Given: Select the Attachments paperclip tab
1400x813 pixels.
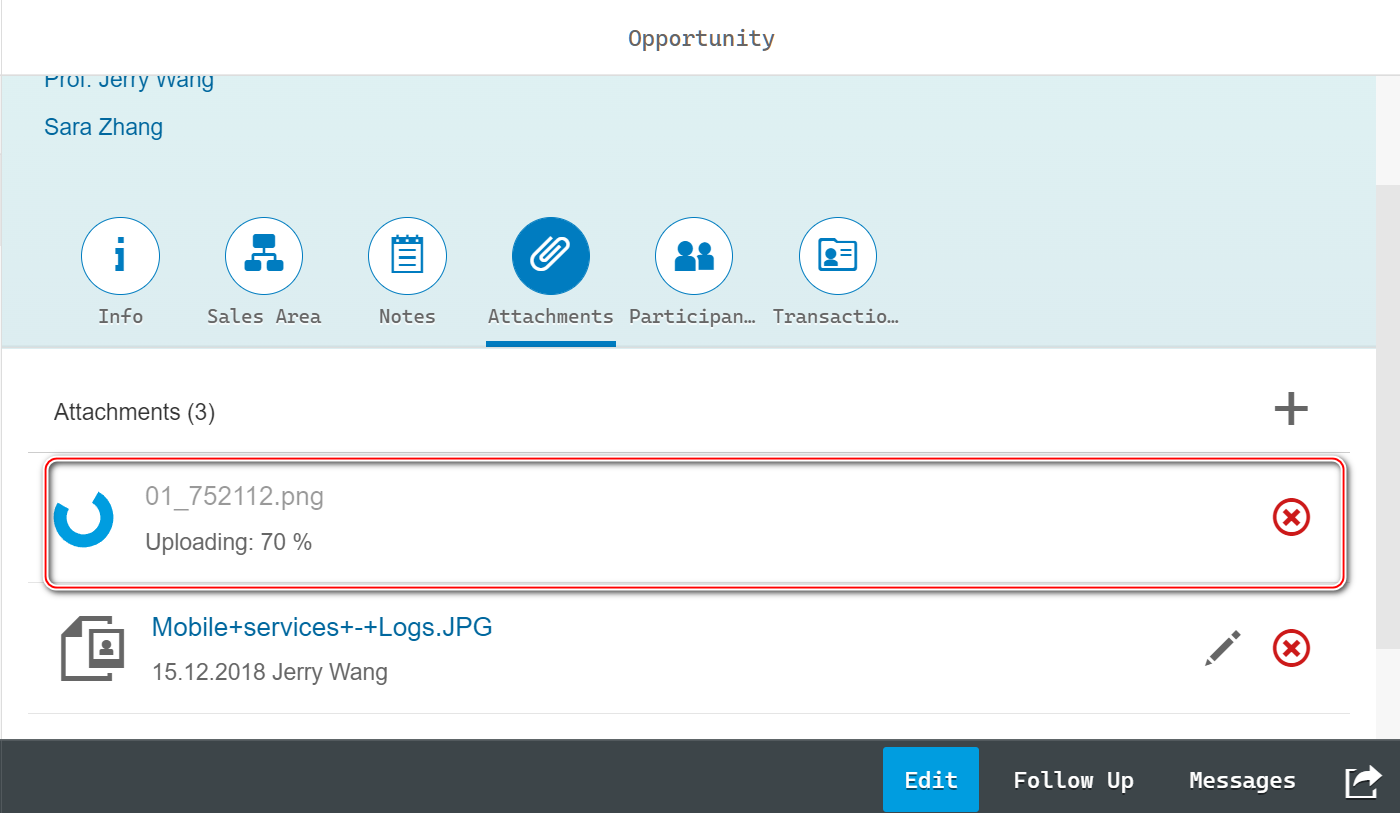Looking at the screenshot, I should 551,257.
